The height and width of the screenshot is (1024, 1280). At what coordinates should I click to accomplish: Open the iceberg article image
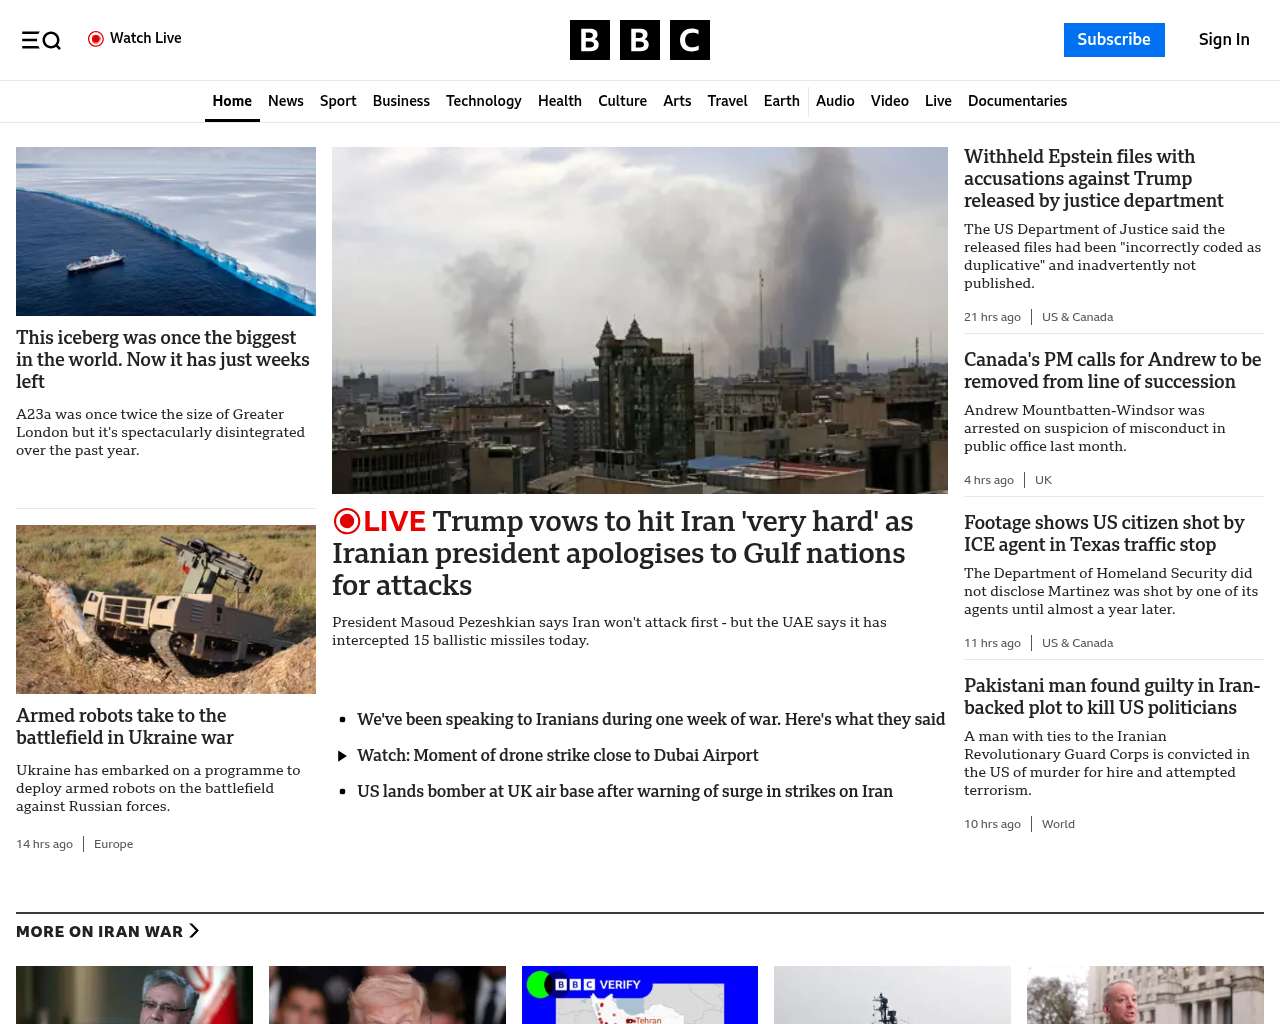coord(166,231)
